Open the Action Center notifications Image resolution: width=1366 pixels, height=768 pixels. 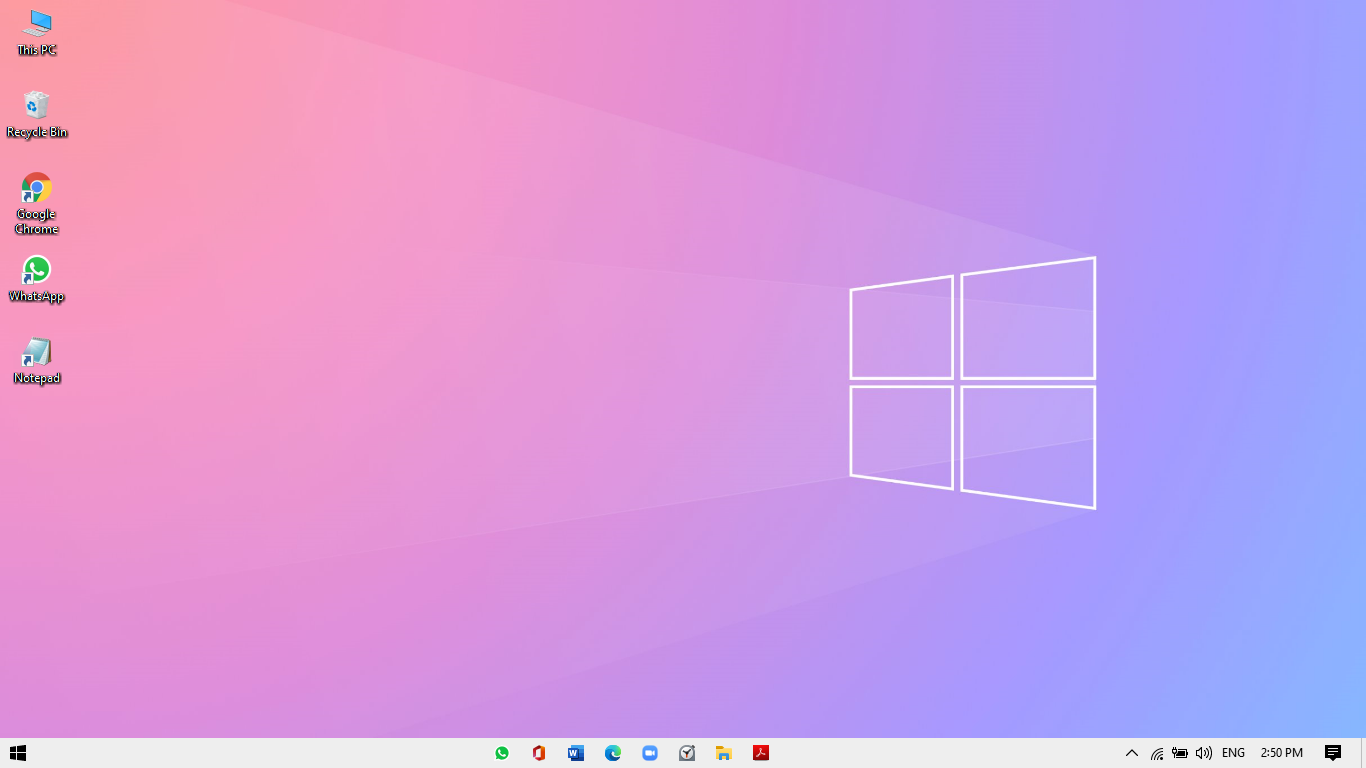pyautogui.click(x=1333, y=753)
